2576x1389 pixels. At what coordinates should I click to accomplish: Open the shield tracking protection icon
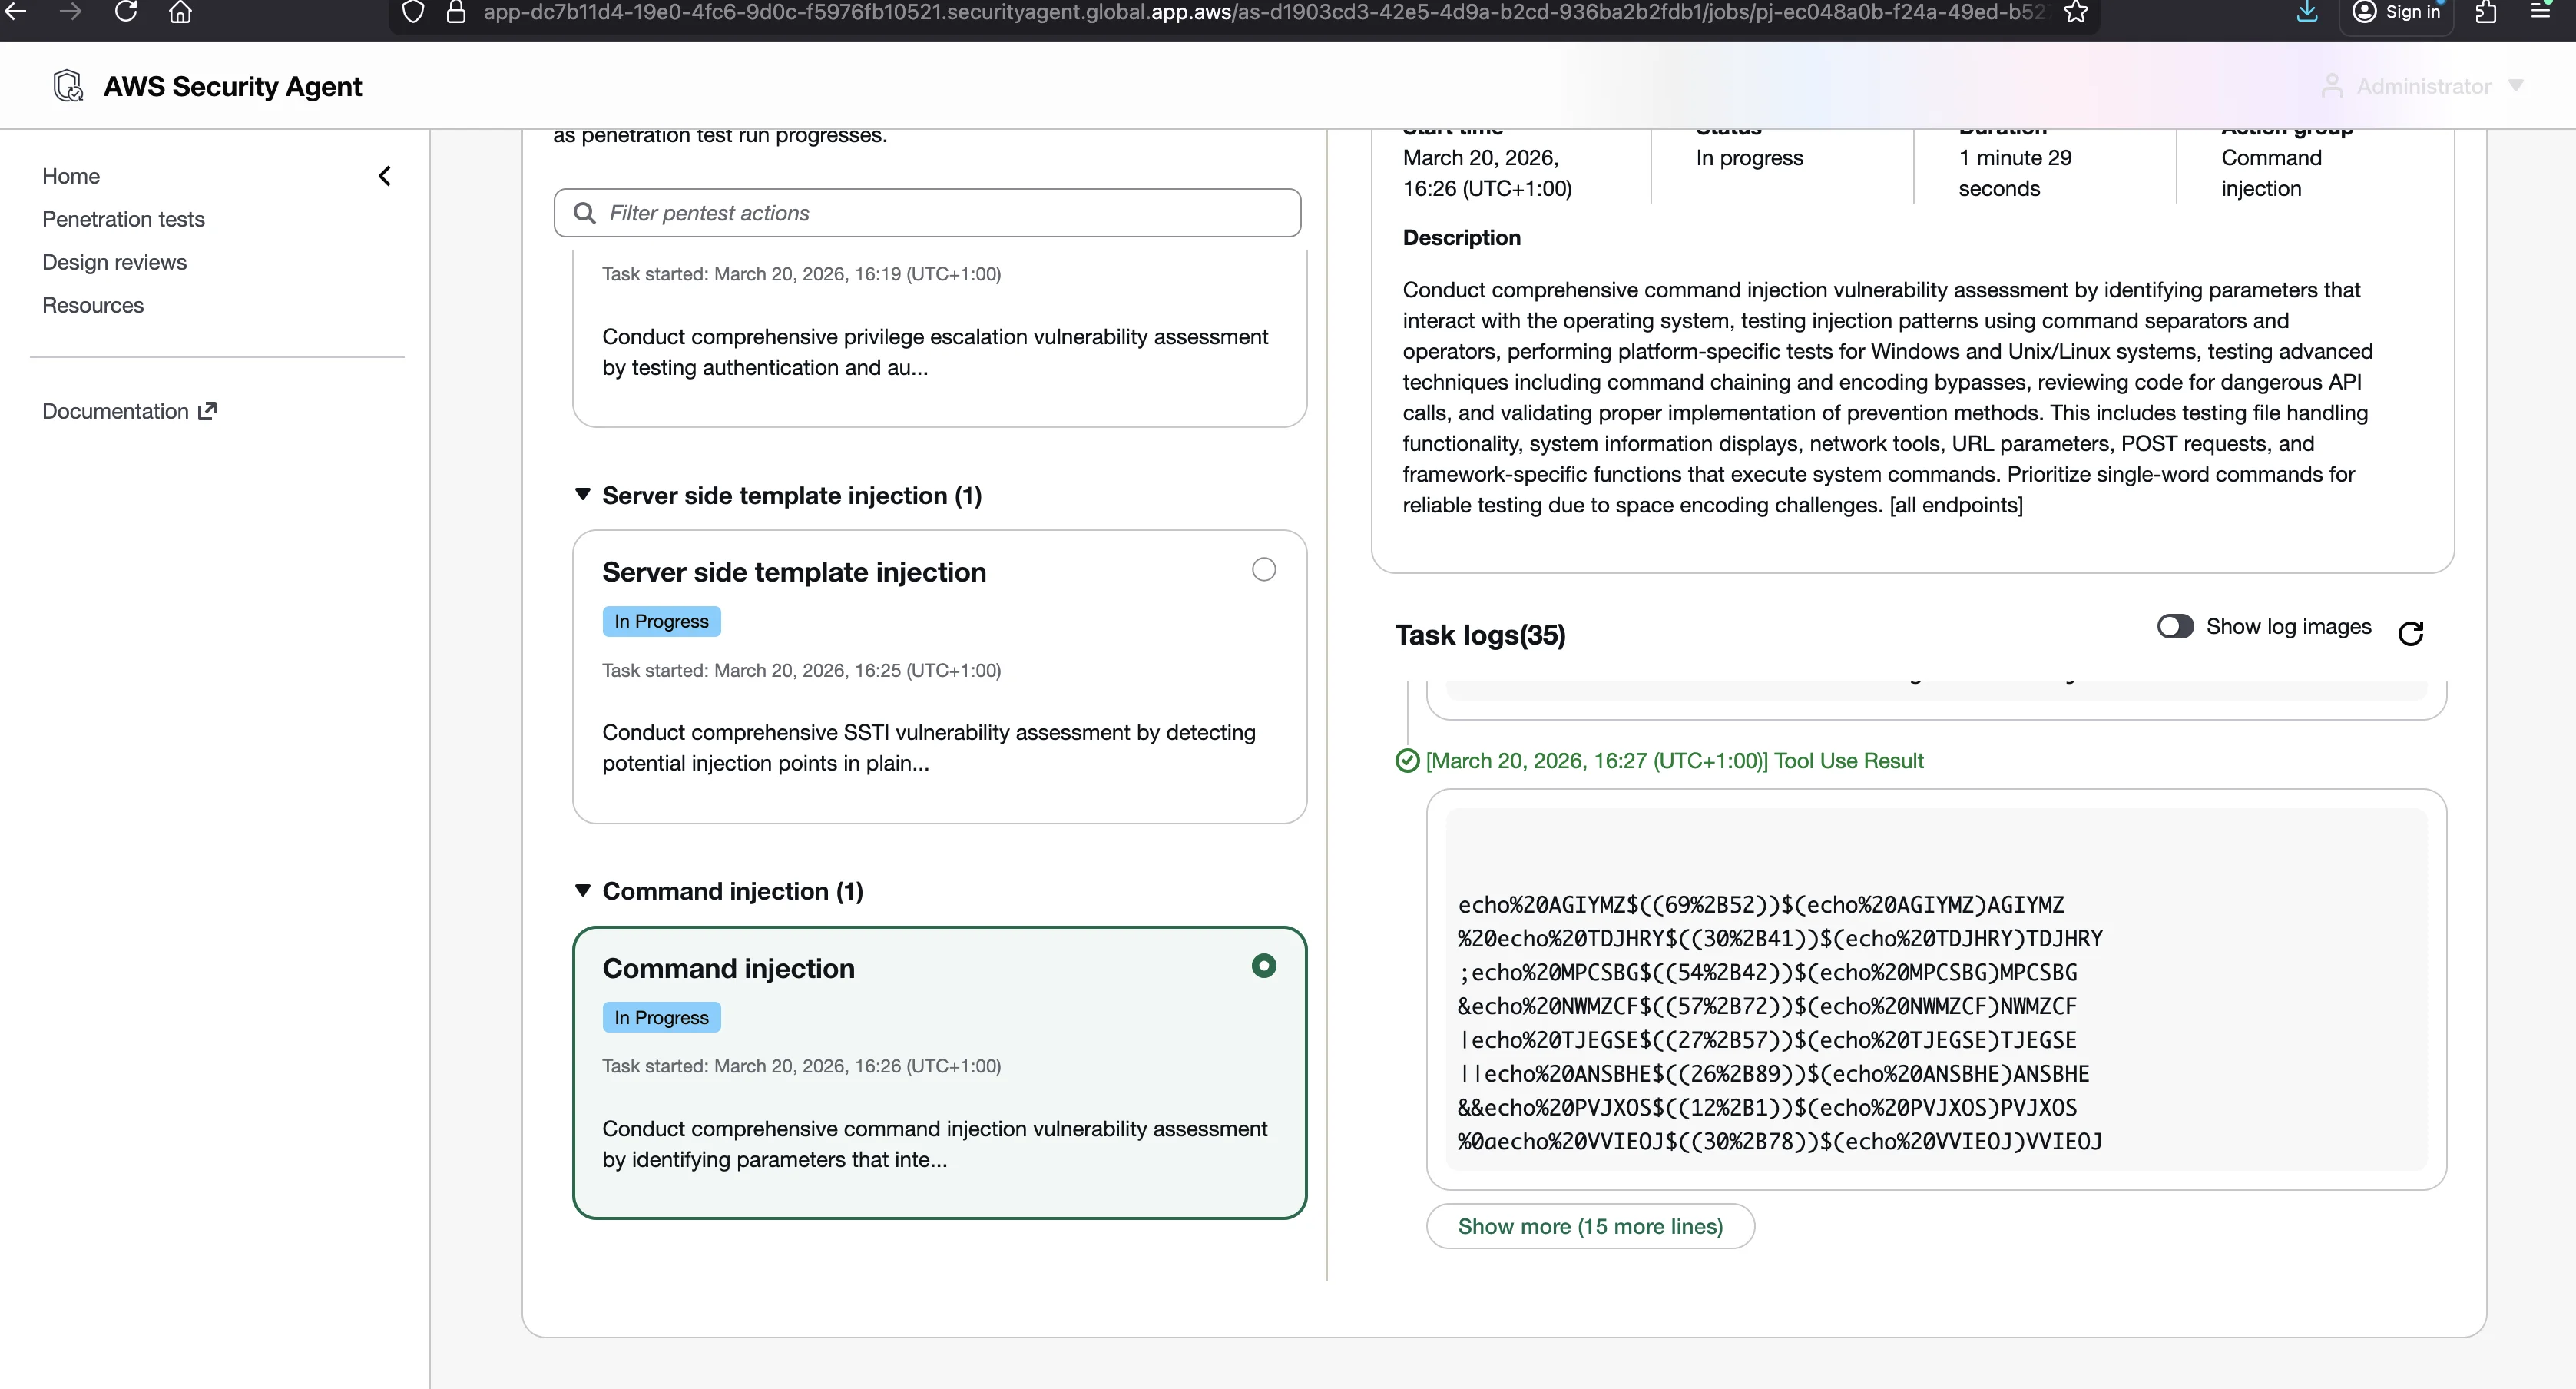(x=413, y=12)
